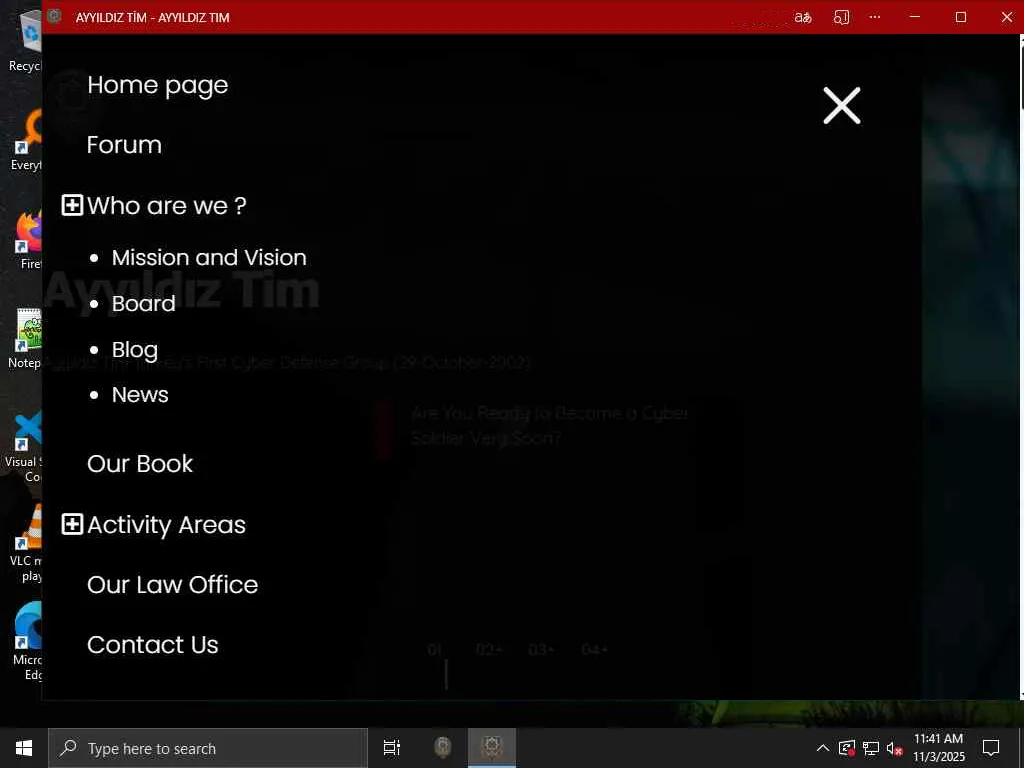Open the Our Book menu item
This screenshot has width=1024, height=768.
tap(140, 464)
